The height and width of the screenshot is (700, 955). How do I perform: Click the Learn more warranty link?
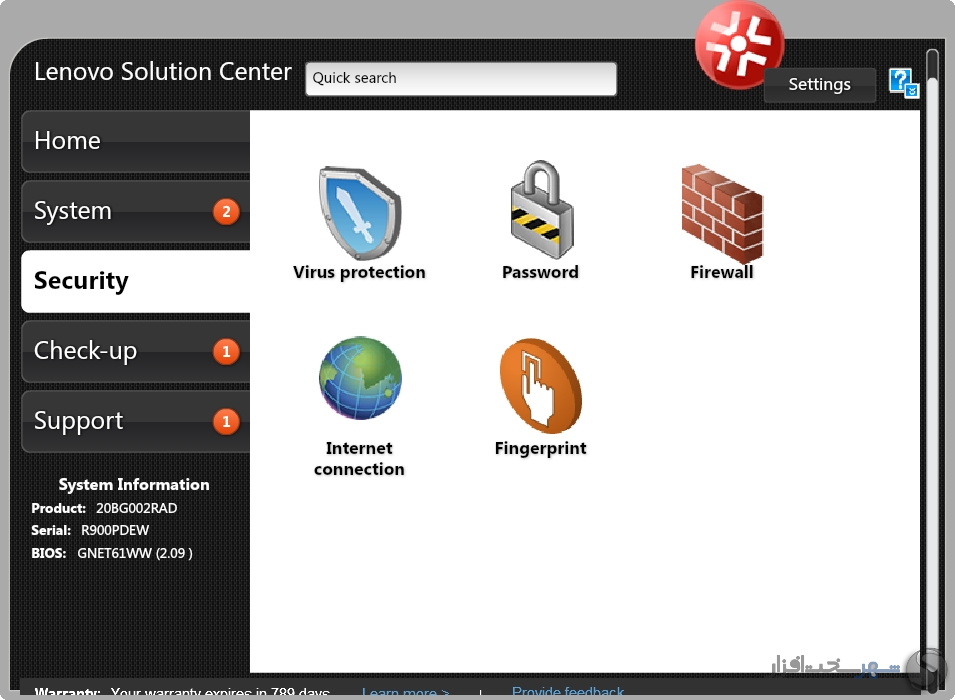coord(406,693)
